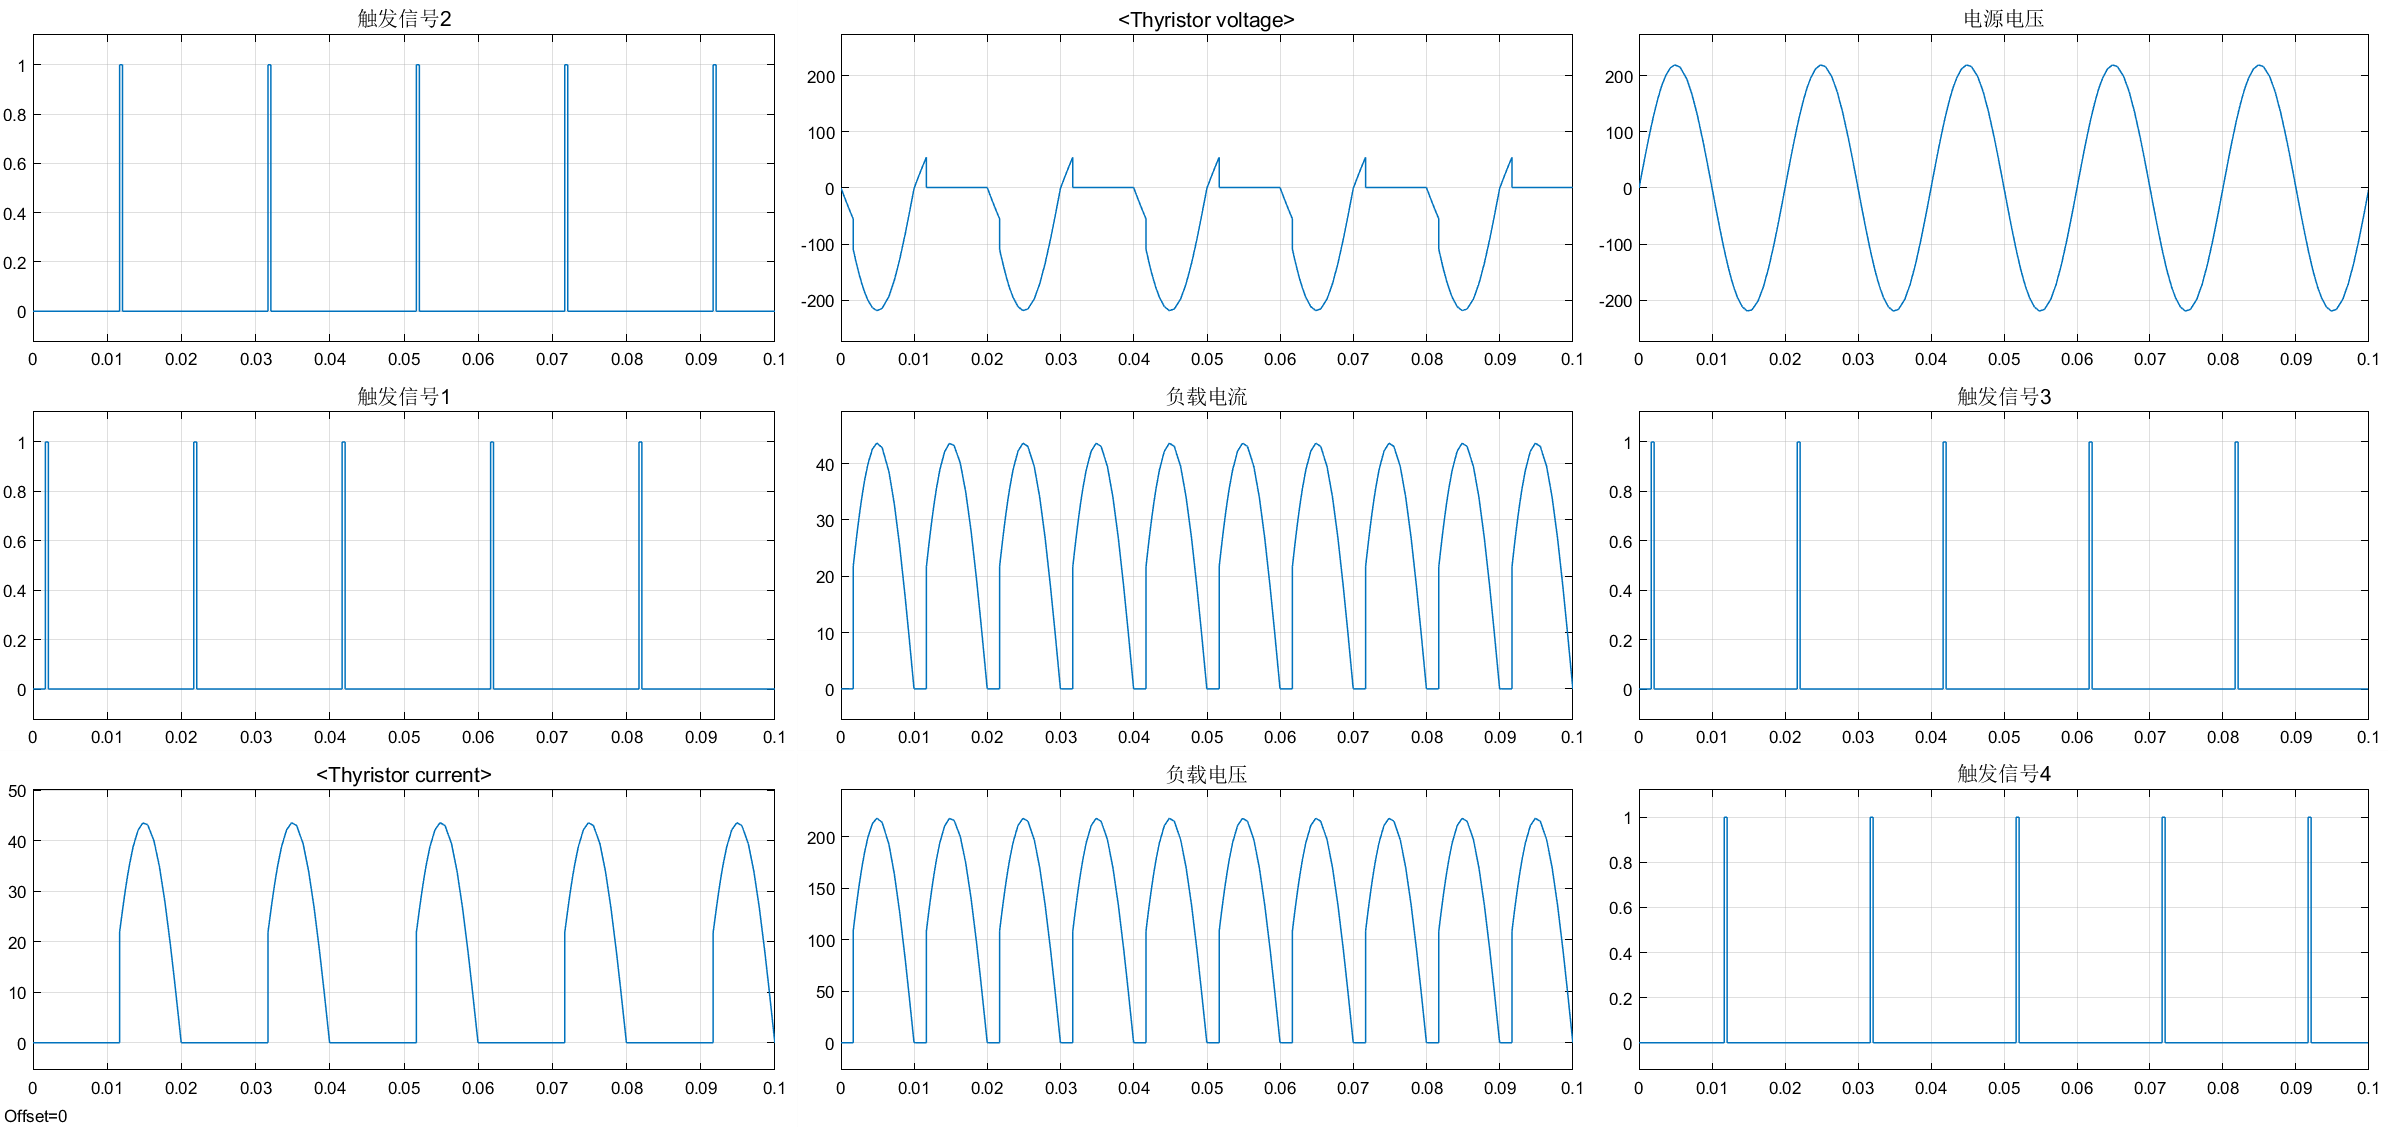The image size is (2400, 1133).
Task: Select the 负载电压 plot title
Action: pos(1206,775)
